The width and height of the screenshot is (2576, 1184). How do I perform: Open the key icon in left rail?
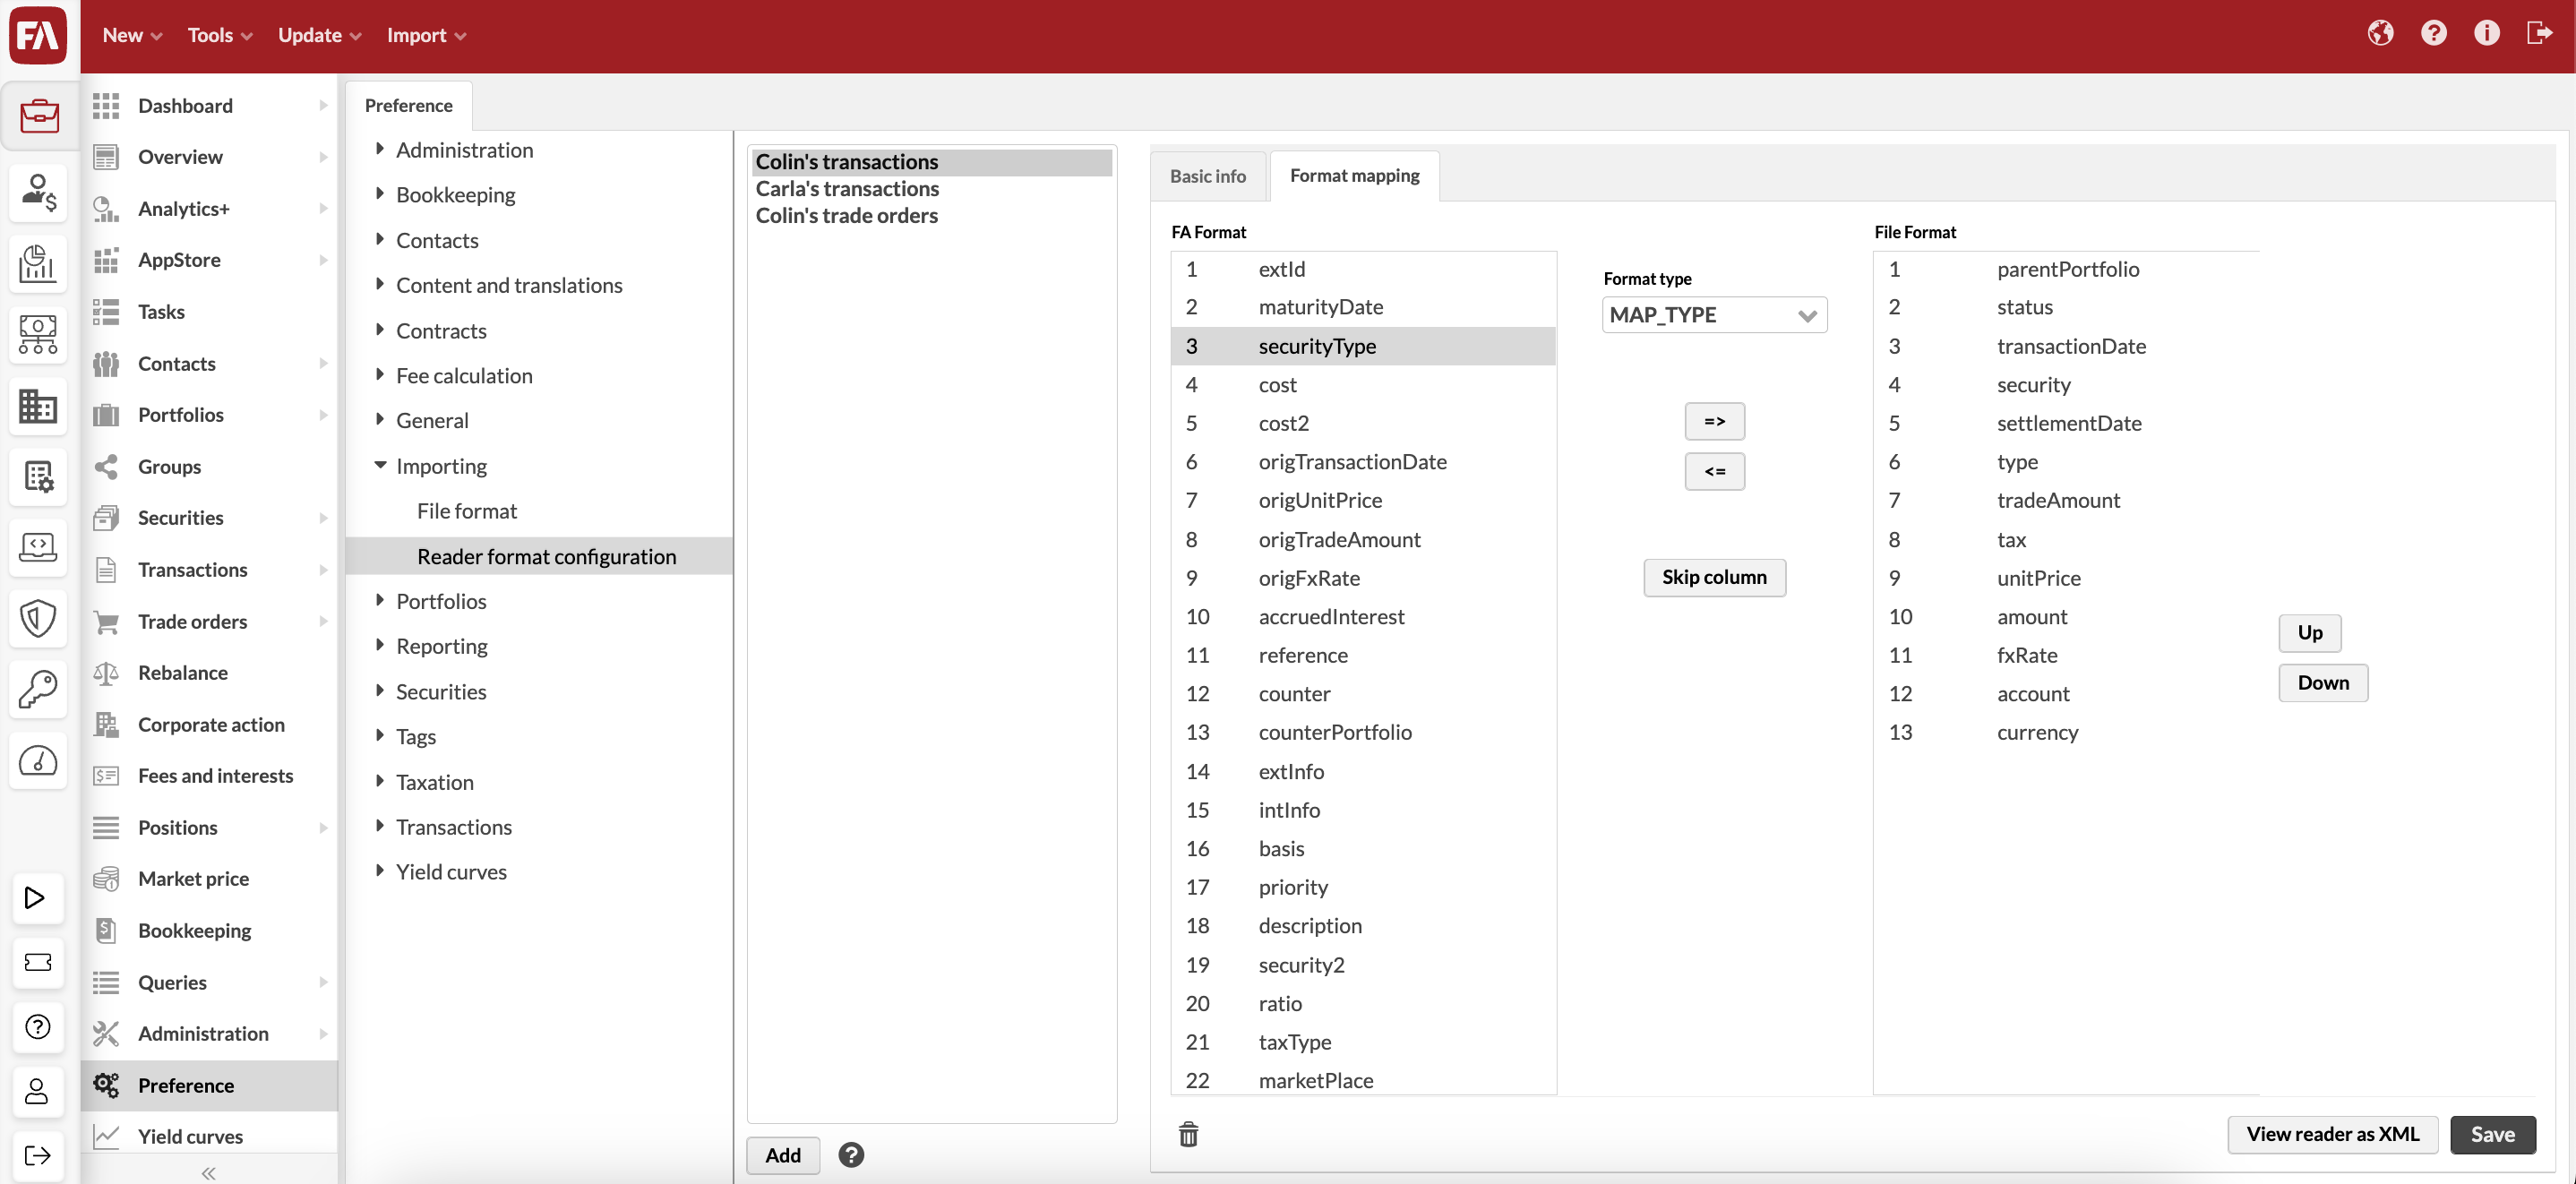tap(38, 688)
